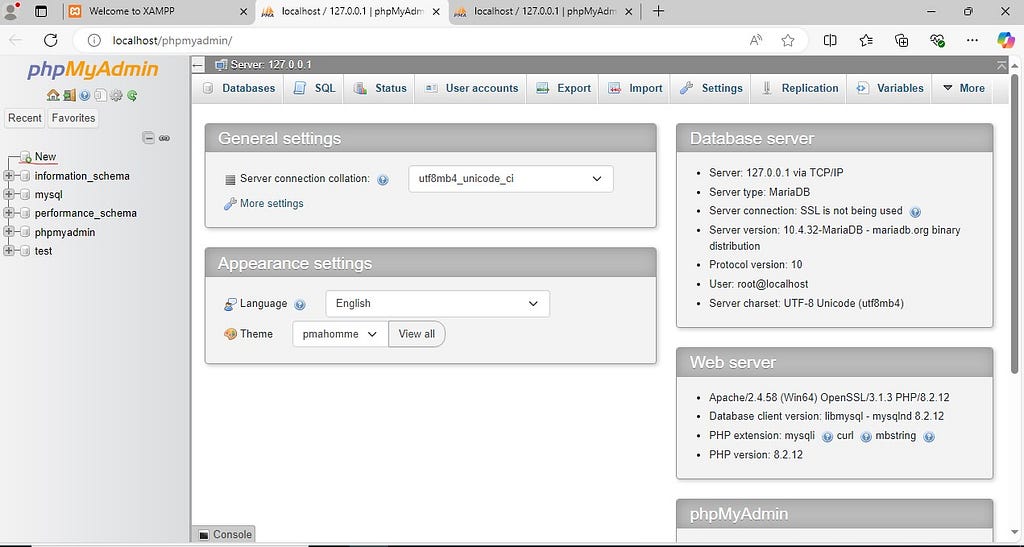
Task: Open navigation panel settings gear icon
Action: click(x=116, y=95)
